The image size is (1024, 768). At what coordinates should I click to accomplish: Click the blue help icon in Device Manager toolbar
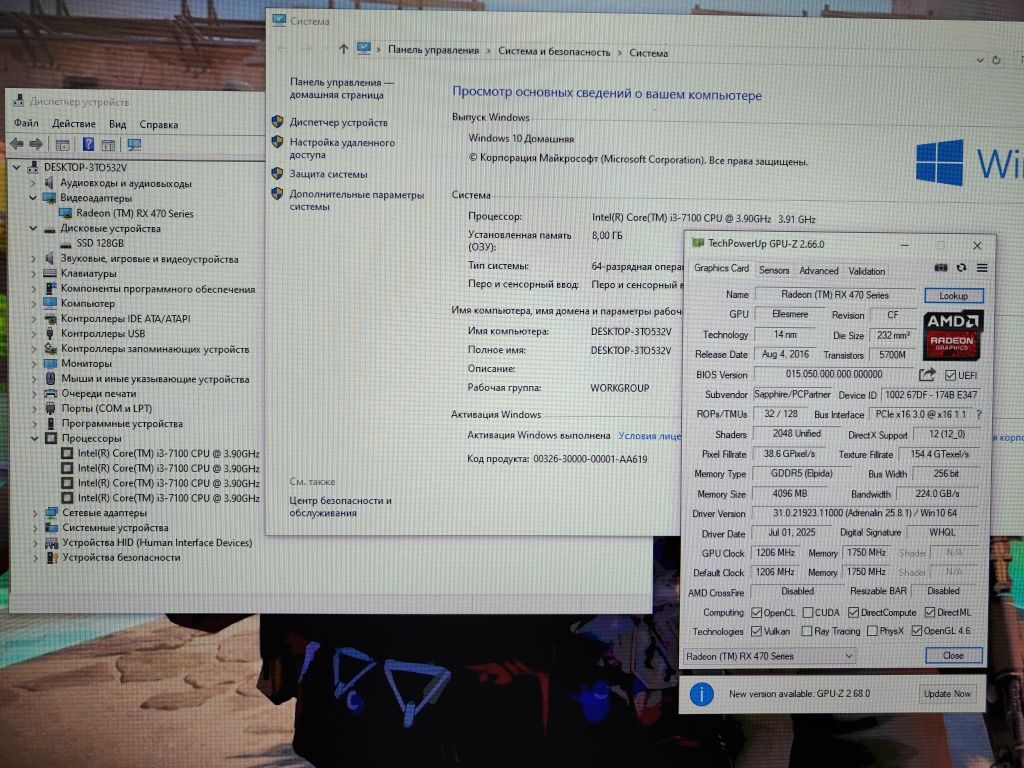point(88,144)
